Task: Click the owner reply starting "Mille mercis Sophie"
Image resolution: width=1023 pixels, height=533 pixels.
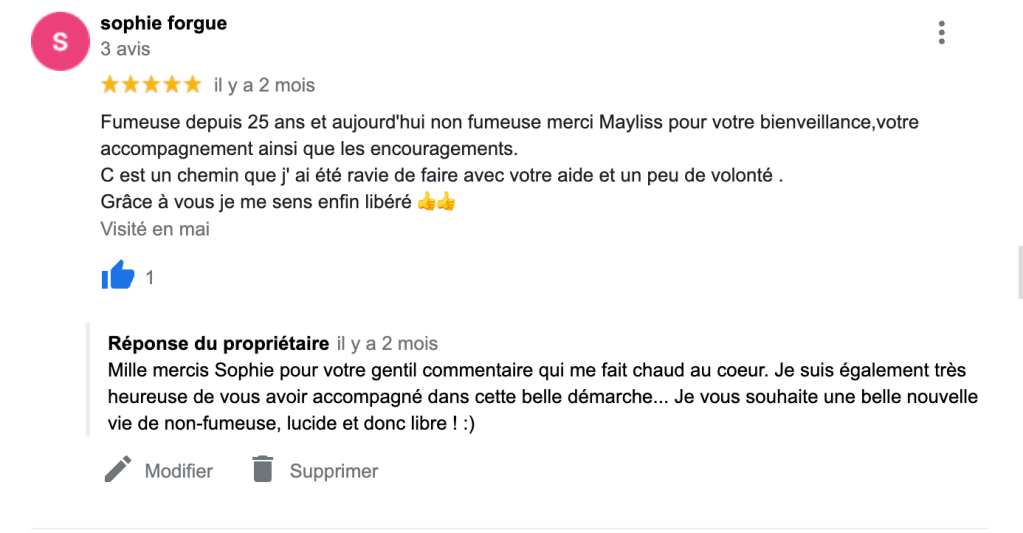Action: tap(542, 397)
